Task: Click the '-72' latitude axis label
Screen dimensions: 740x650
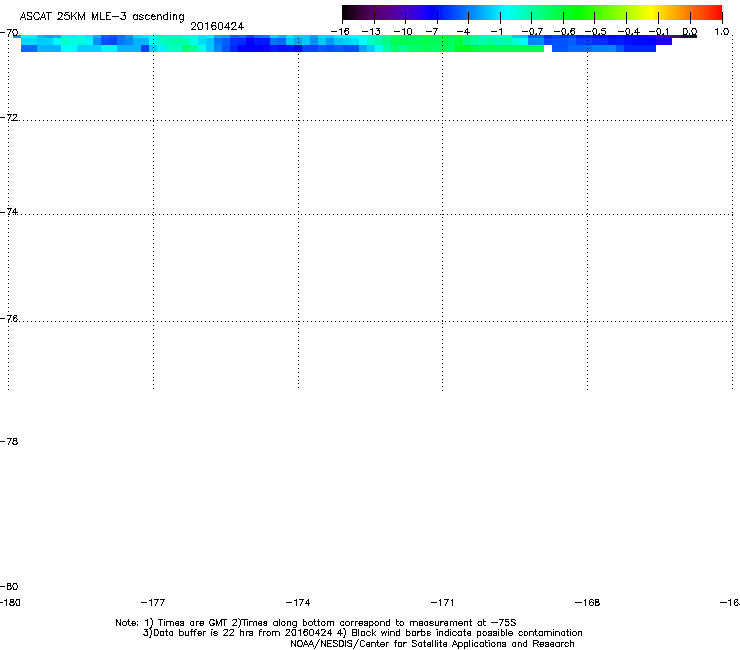Action: click(x=9, y=117)
